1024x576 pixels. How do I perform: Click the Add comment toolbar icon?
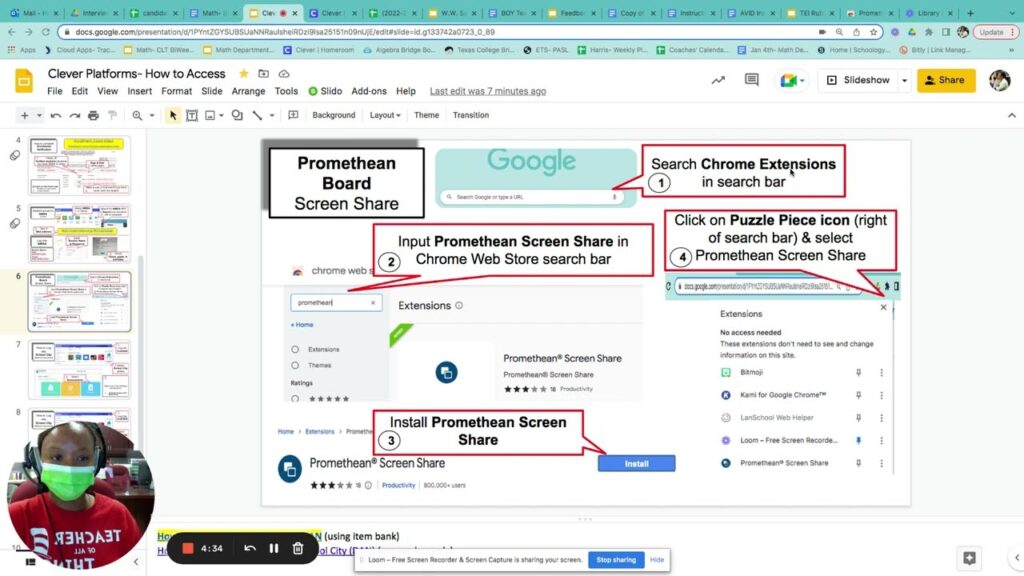point(293,116)
